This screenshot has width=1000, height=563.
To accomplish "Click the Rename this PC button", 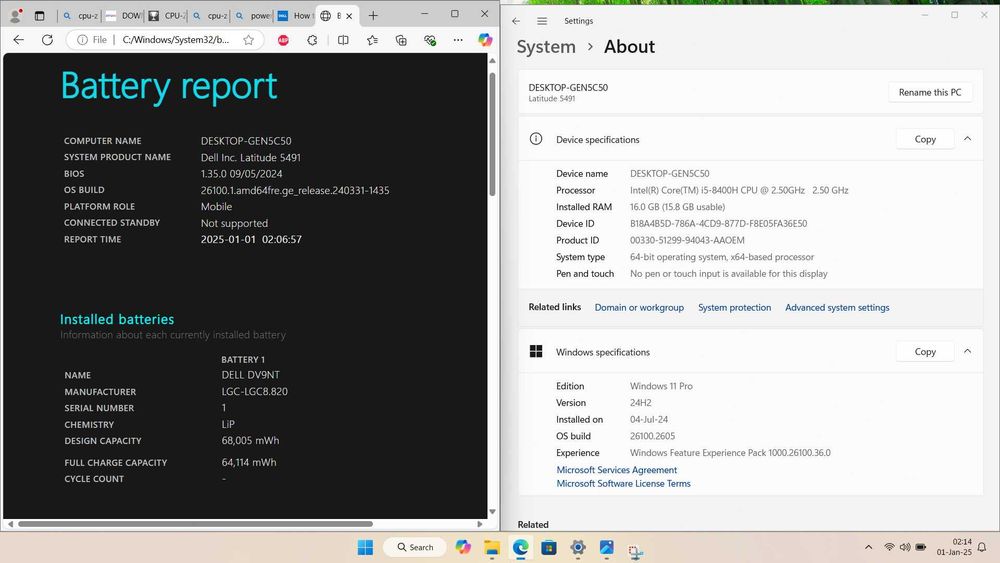I will [930, 92].
